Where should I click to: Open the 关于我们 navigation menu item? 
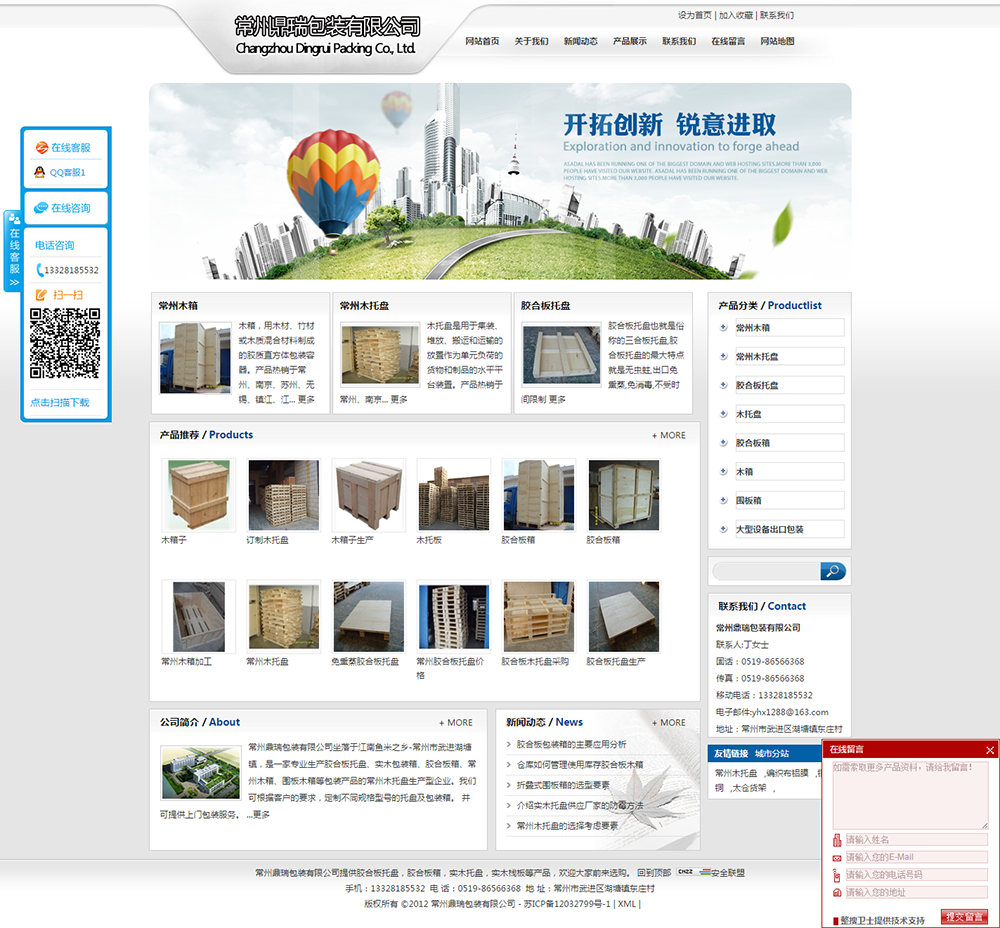(x=531, y=41)
